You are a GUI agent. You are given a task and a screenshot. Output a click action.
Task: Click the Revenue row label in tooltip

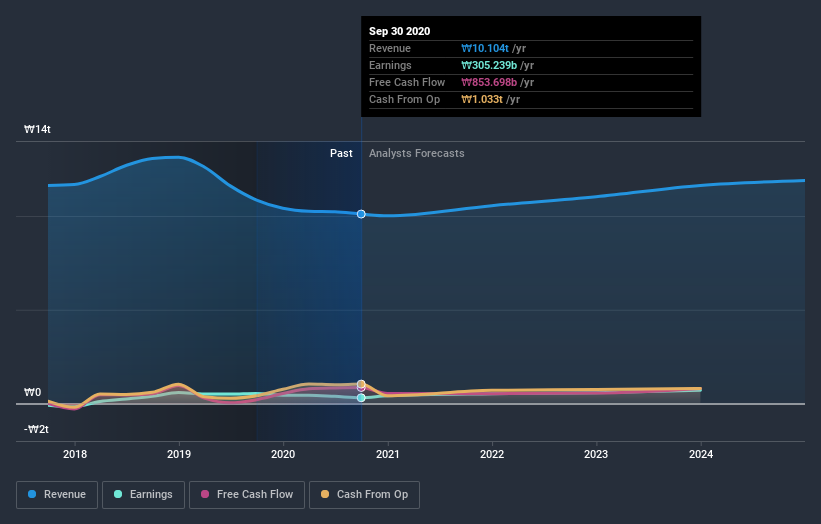pyautogui.click(x=390, y=48)
